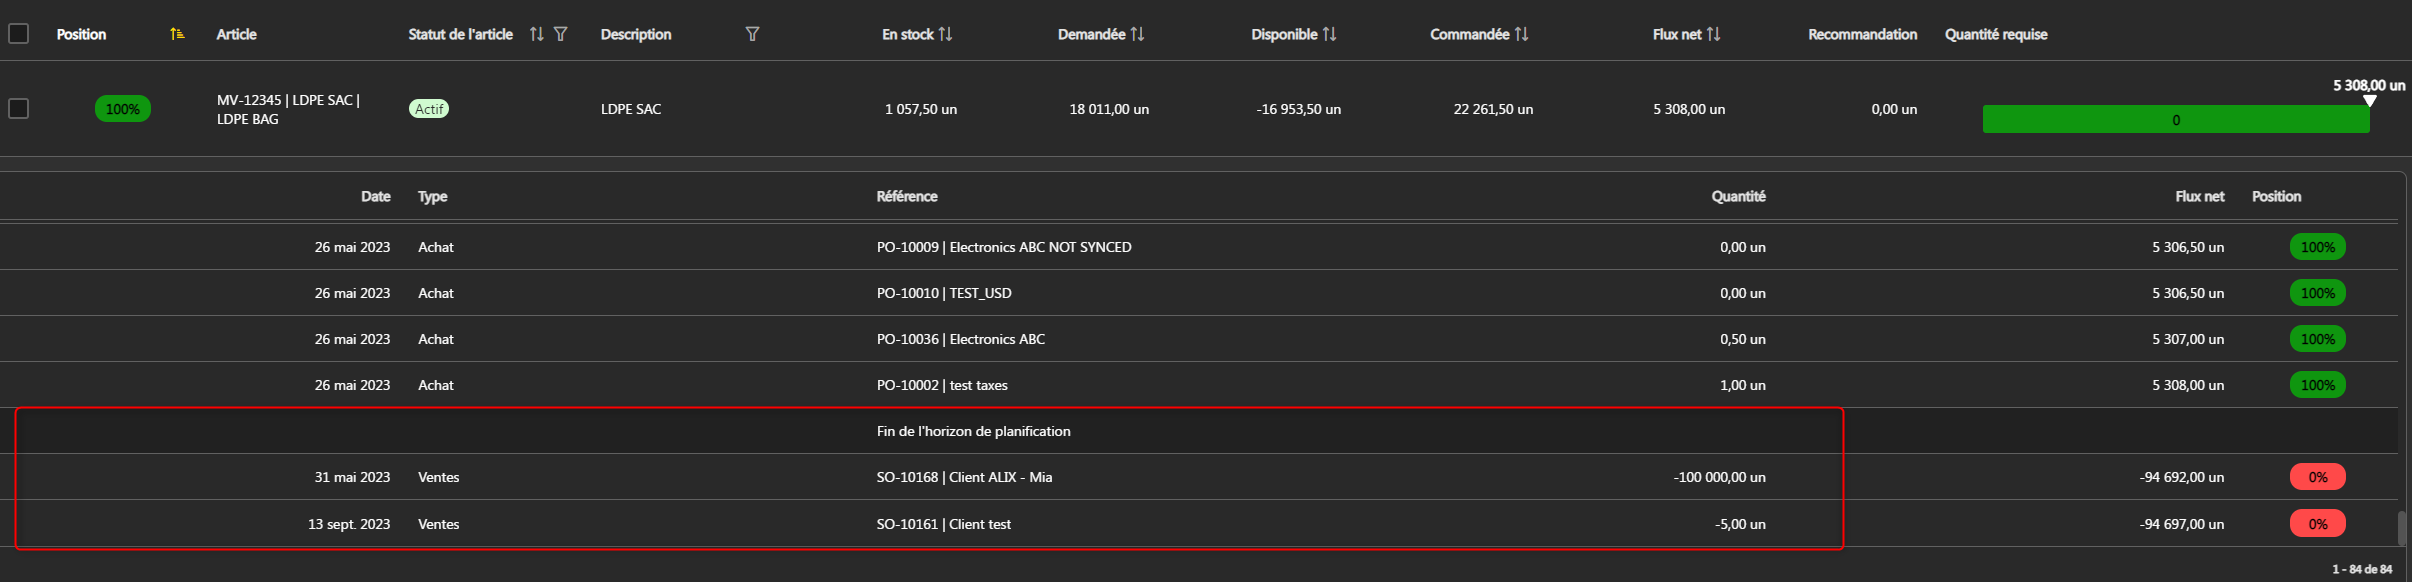Click the 1 057,50 un stock value
This screenshot has height=582, width=2412.
click(x=921, y=109)
